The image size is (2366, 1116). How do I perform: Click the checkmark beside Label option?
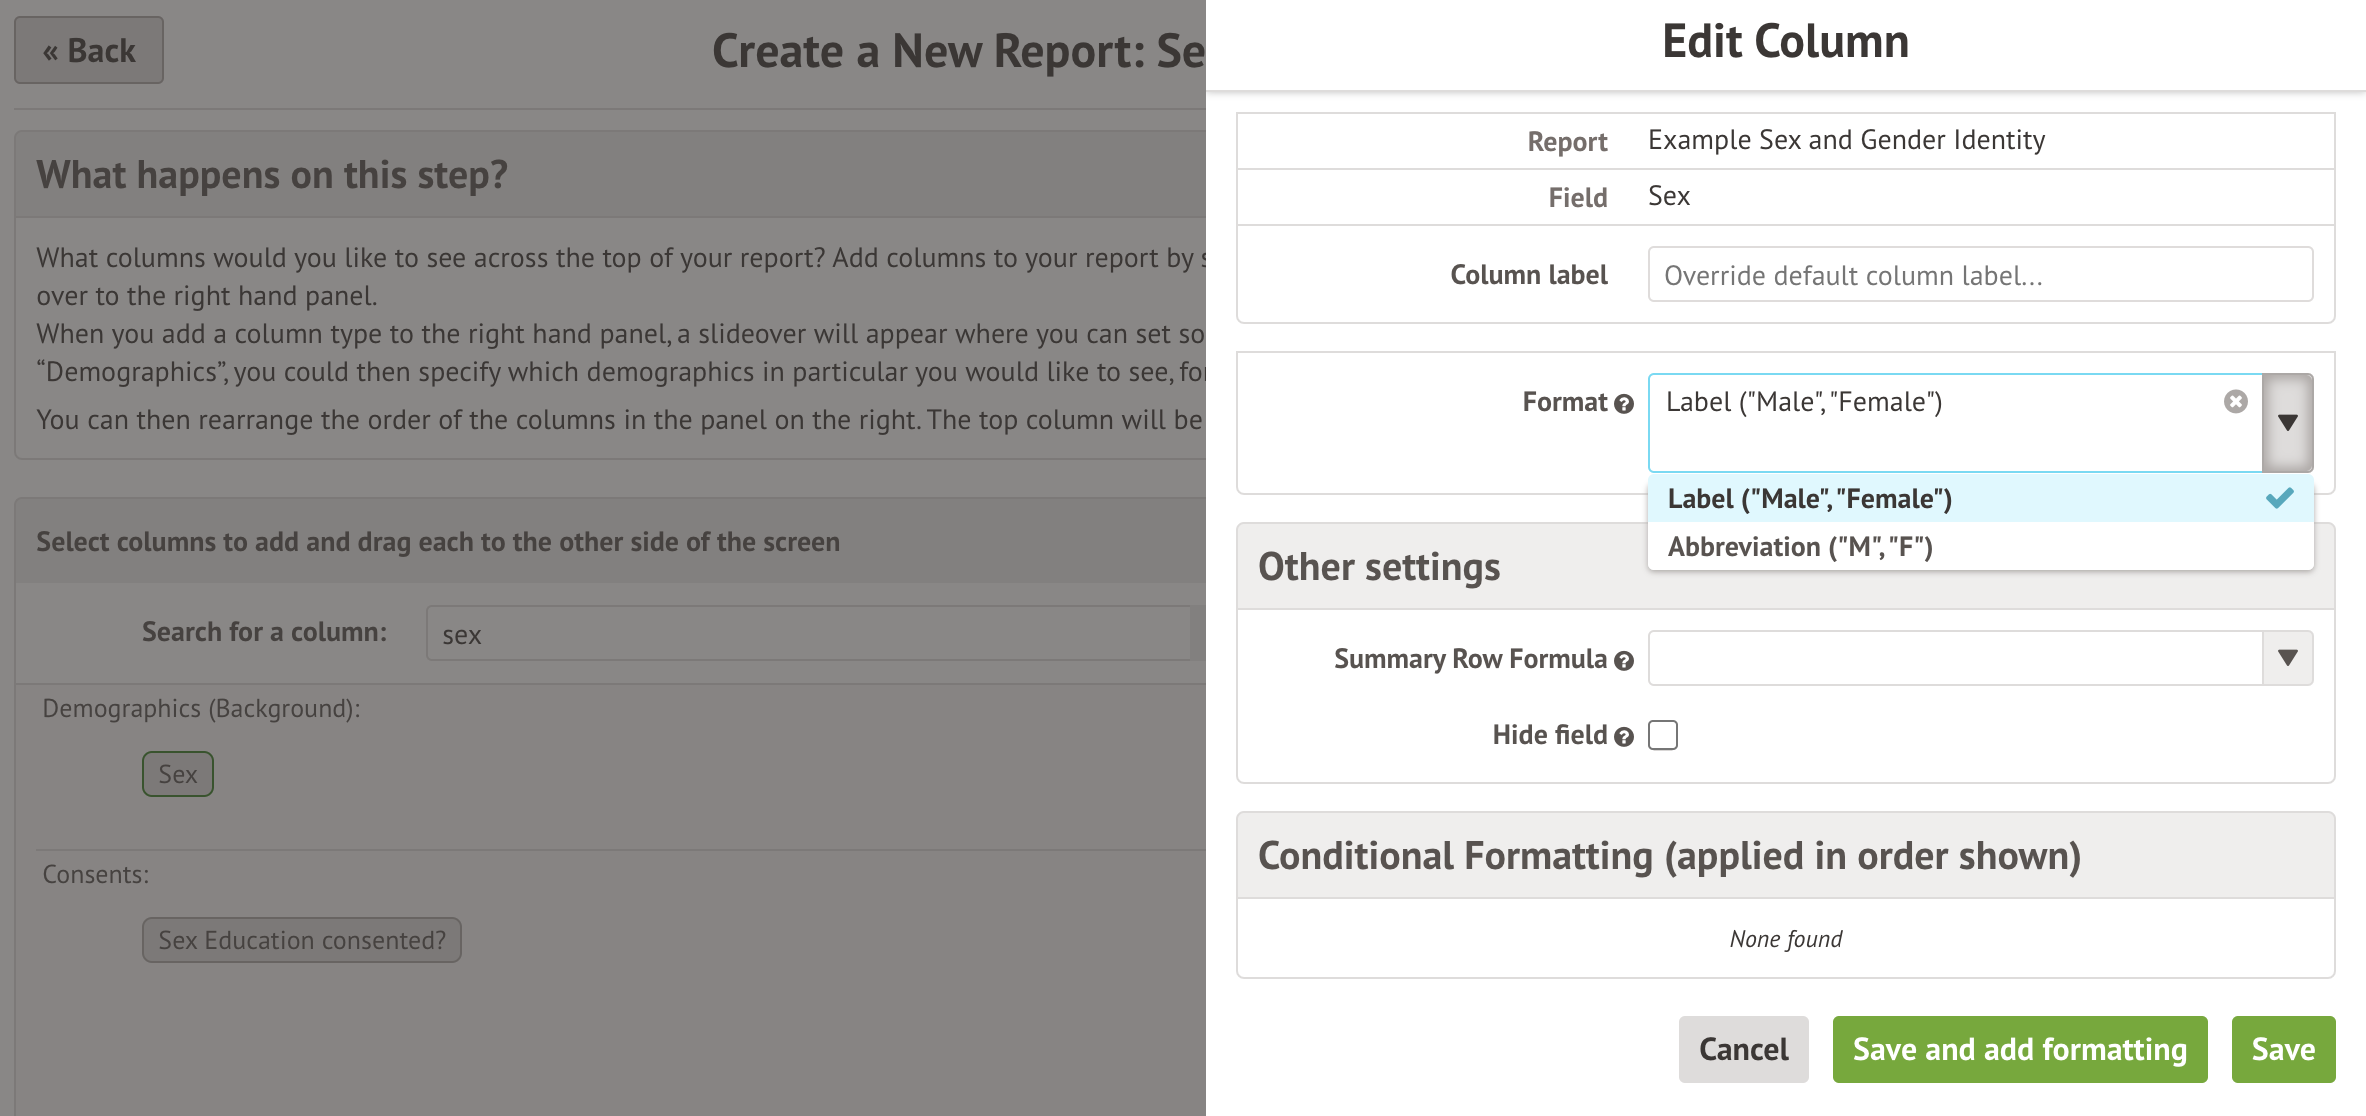pos(2279,498)
